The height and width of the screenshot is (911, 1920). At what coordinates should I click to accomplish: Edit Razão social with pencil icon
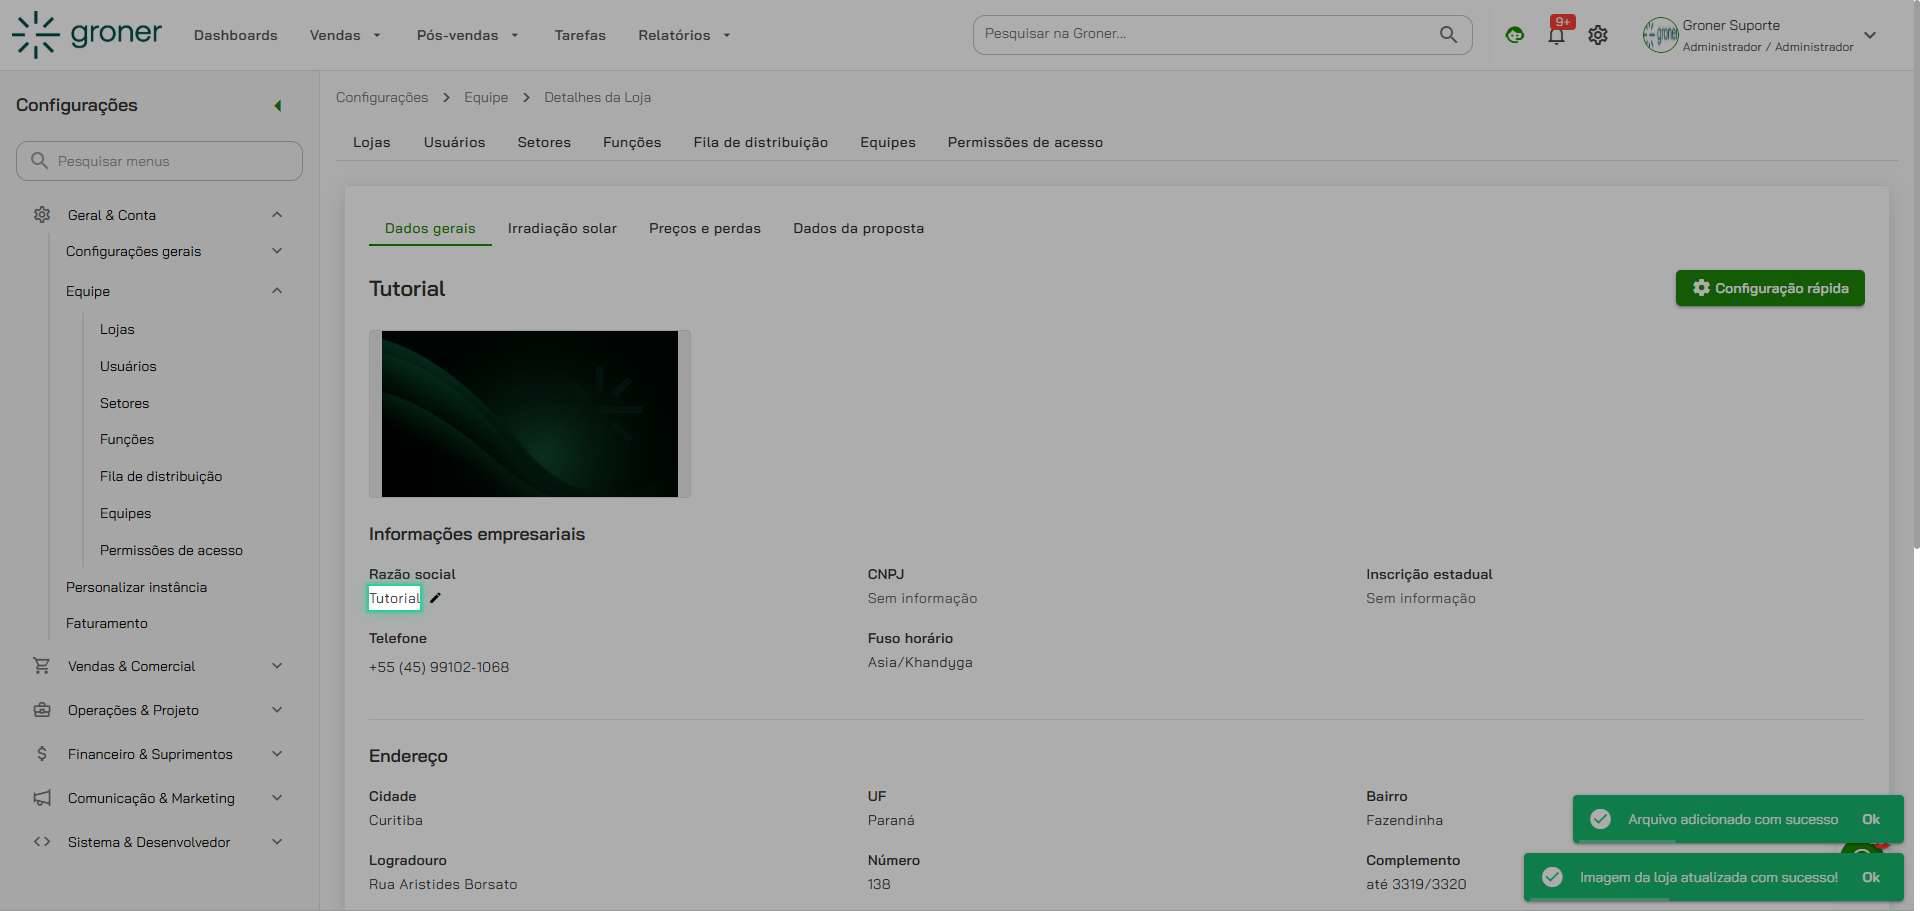point(435,598)
